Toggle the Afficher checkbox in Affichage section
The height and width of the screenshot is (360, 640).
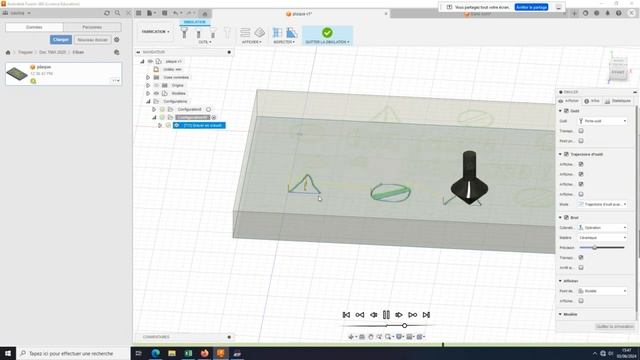coord(581,301)
